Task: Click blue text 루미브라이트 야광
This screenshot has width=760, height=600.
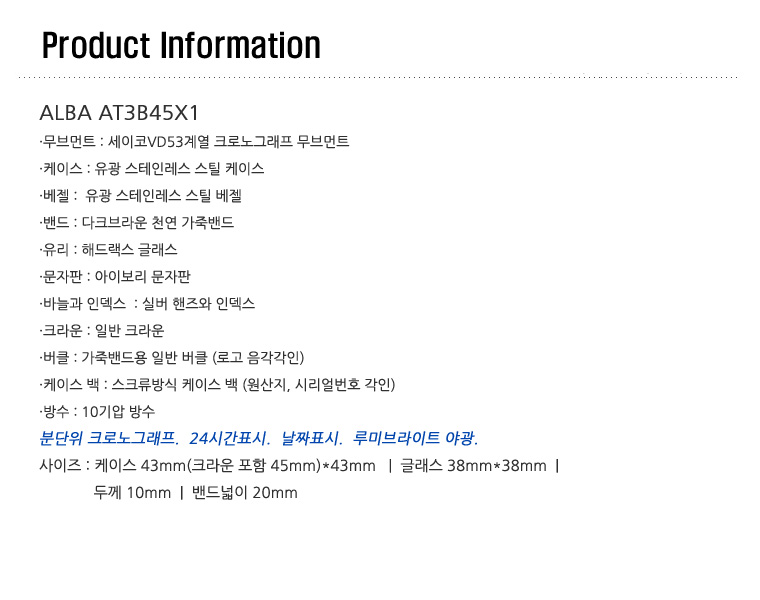Action: [415, 438]
